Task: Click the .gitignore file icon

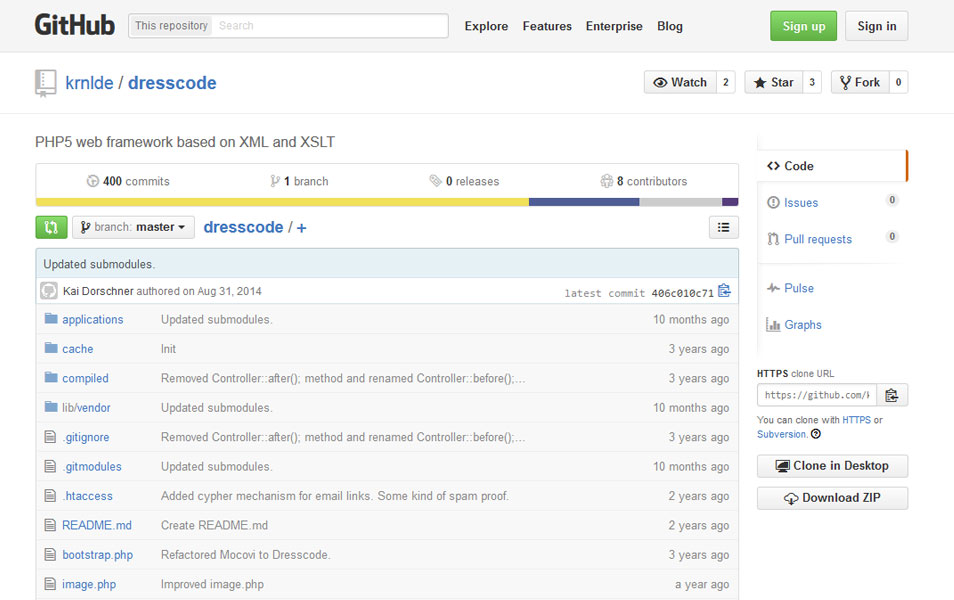Action: [x=50, y=436]
